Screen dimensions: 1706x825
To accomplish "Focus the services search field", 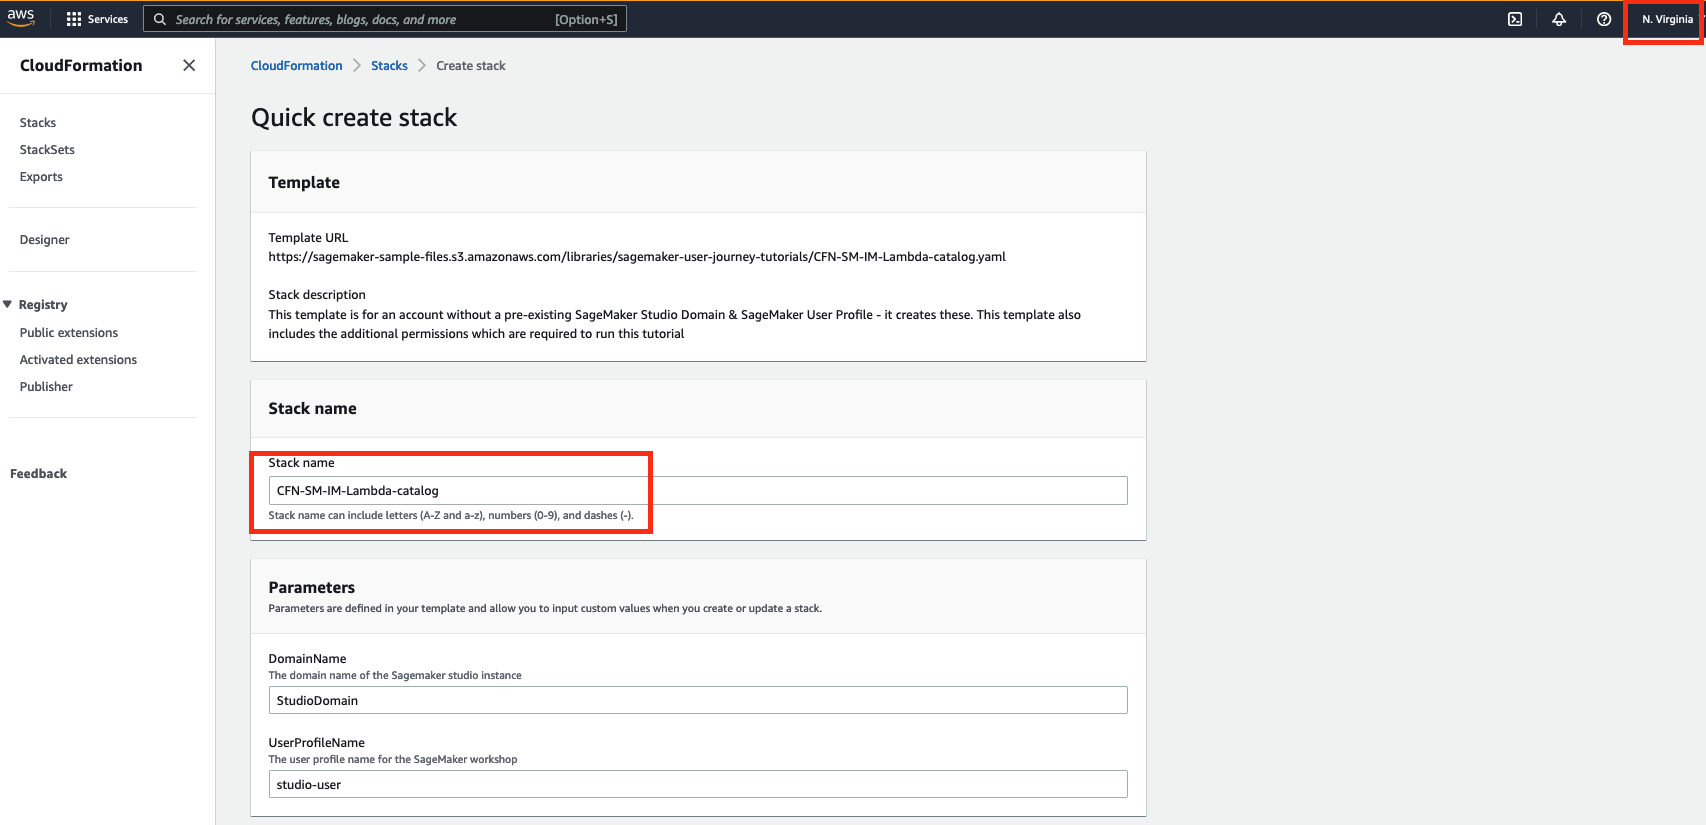I will tap(385, 19).
